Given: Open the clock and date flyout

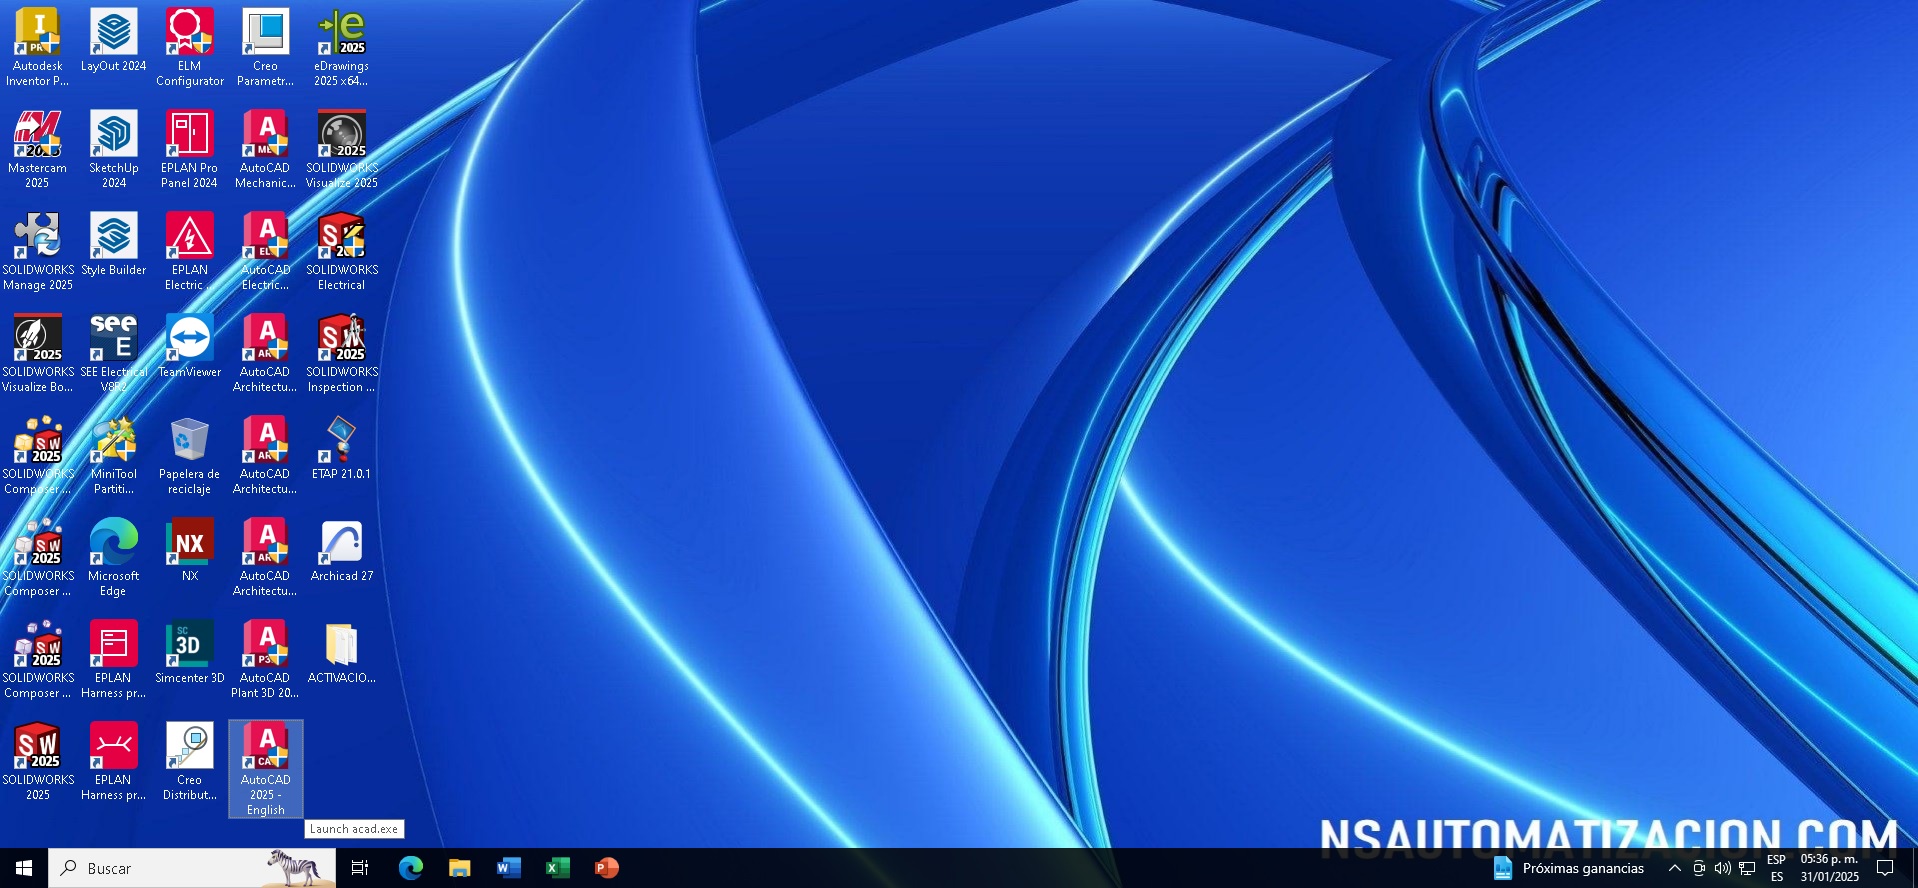Looking at the screenshot, I should tap(1829, 868).
